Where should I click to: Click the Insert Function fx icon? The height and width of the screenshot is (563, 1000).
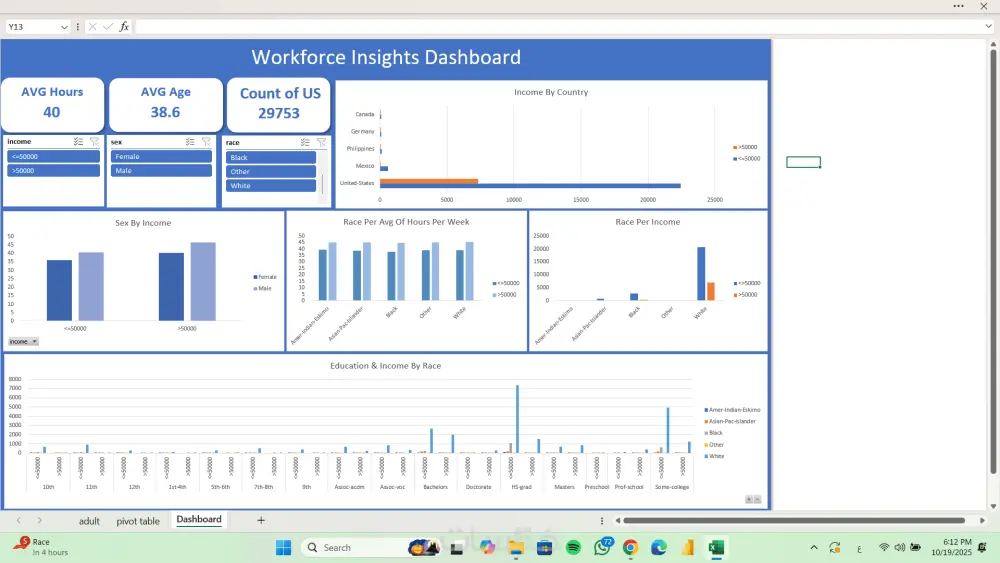click(124, 27)
